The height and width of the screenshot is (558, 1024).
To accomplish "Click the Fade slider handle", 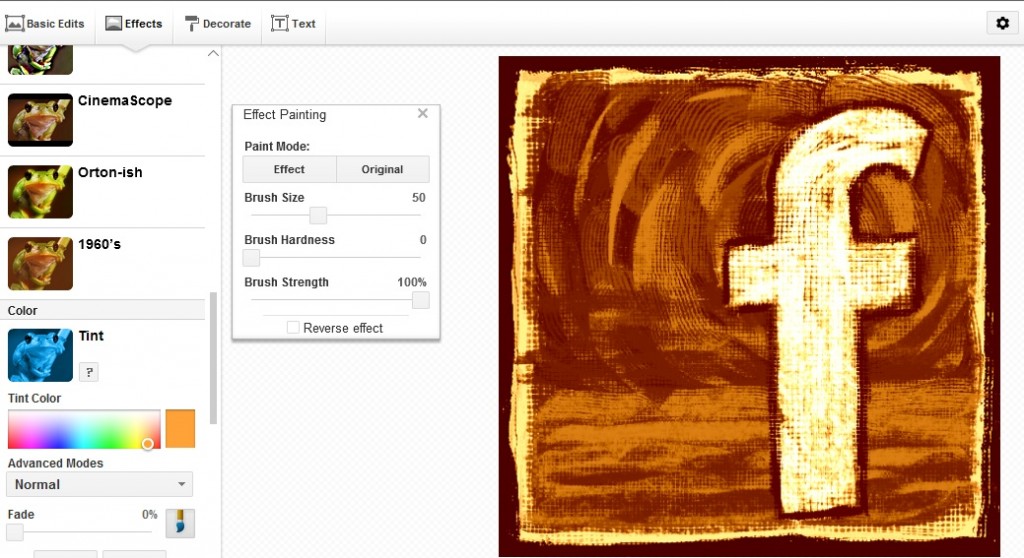I will coord(14,532).
